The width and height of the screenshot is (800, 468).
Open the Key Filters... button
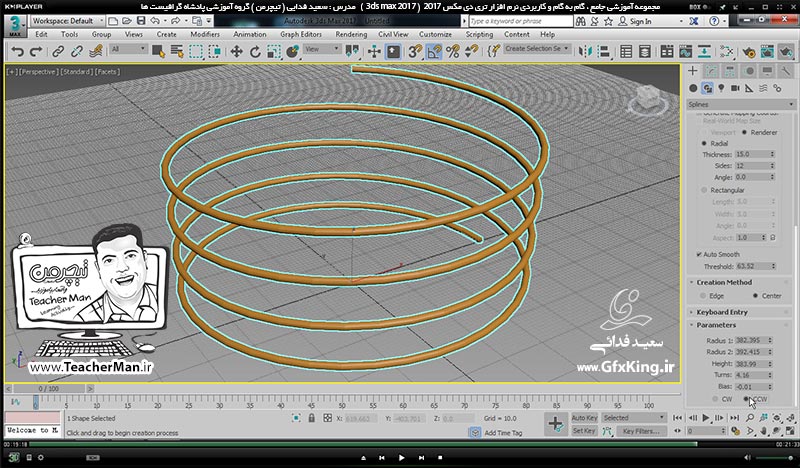click(641, 431)
